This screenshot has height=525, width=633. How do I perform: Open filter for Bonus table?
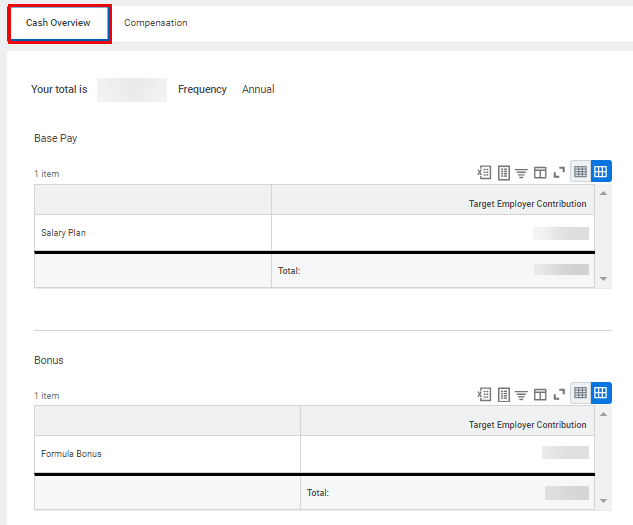[521, 394]
